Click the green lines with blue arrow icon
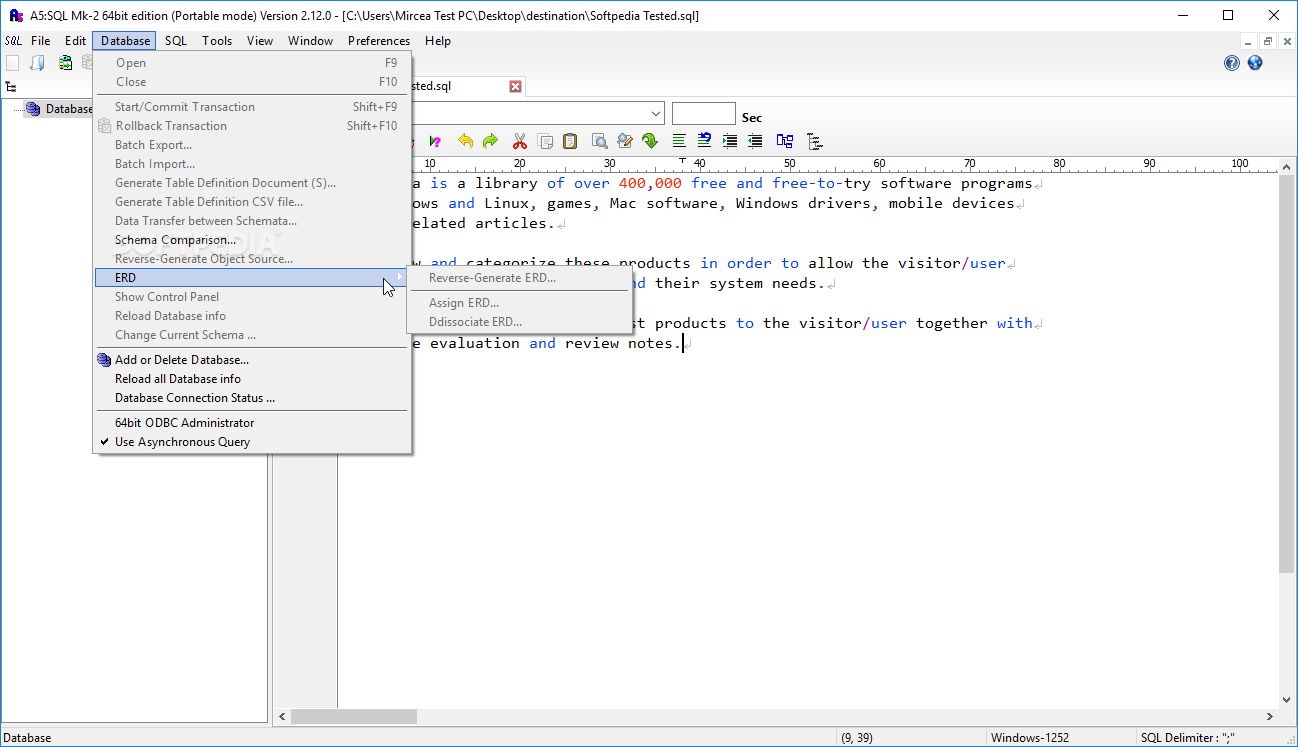 [x=705, y=141]
